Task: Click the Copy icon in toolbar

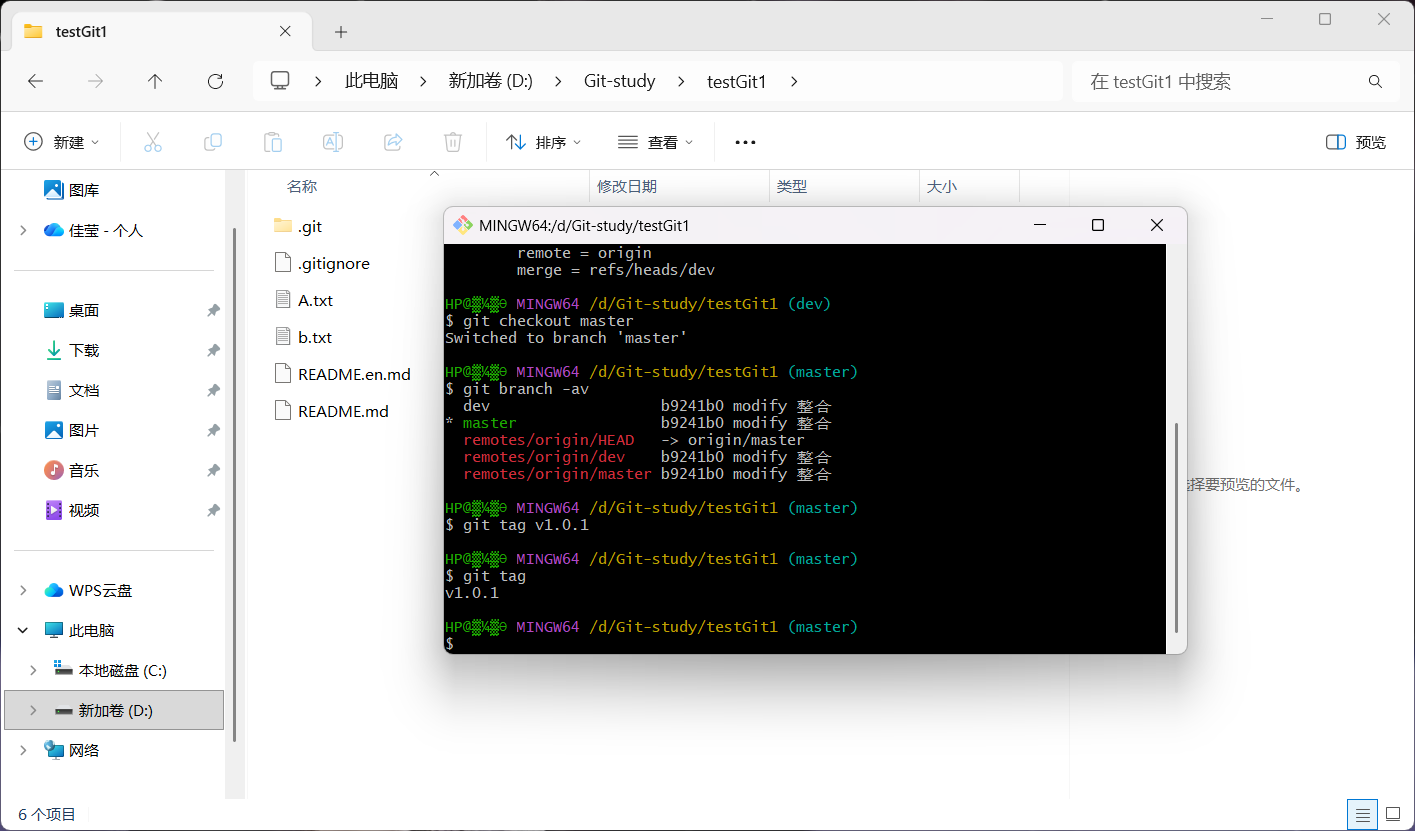Action: pos(213,142)
